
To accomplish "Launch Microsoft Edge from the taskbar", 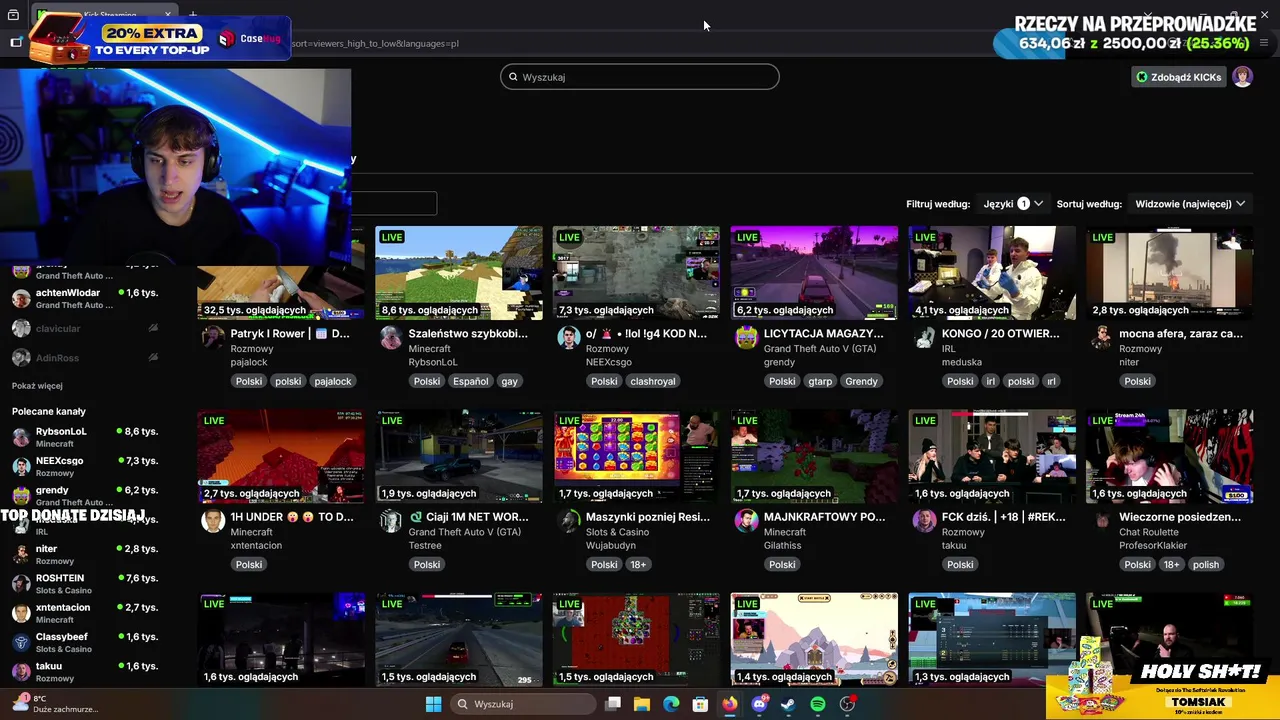I will [671, 704].
